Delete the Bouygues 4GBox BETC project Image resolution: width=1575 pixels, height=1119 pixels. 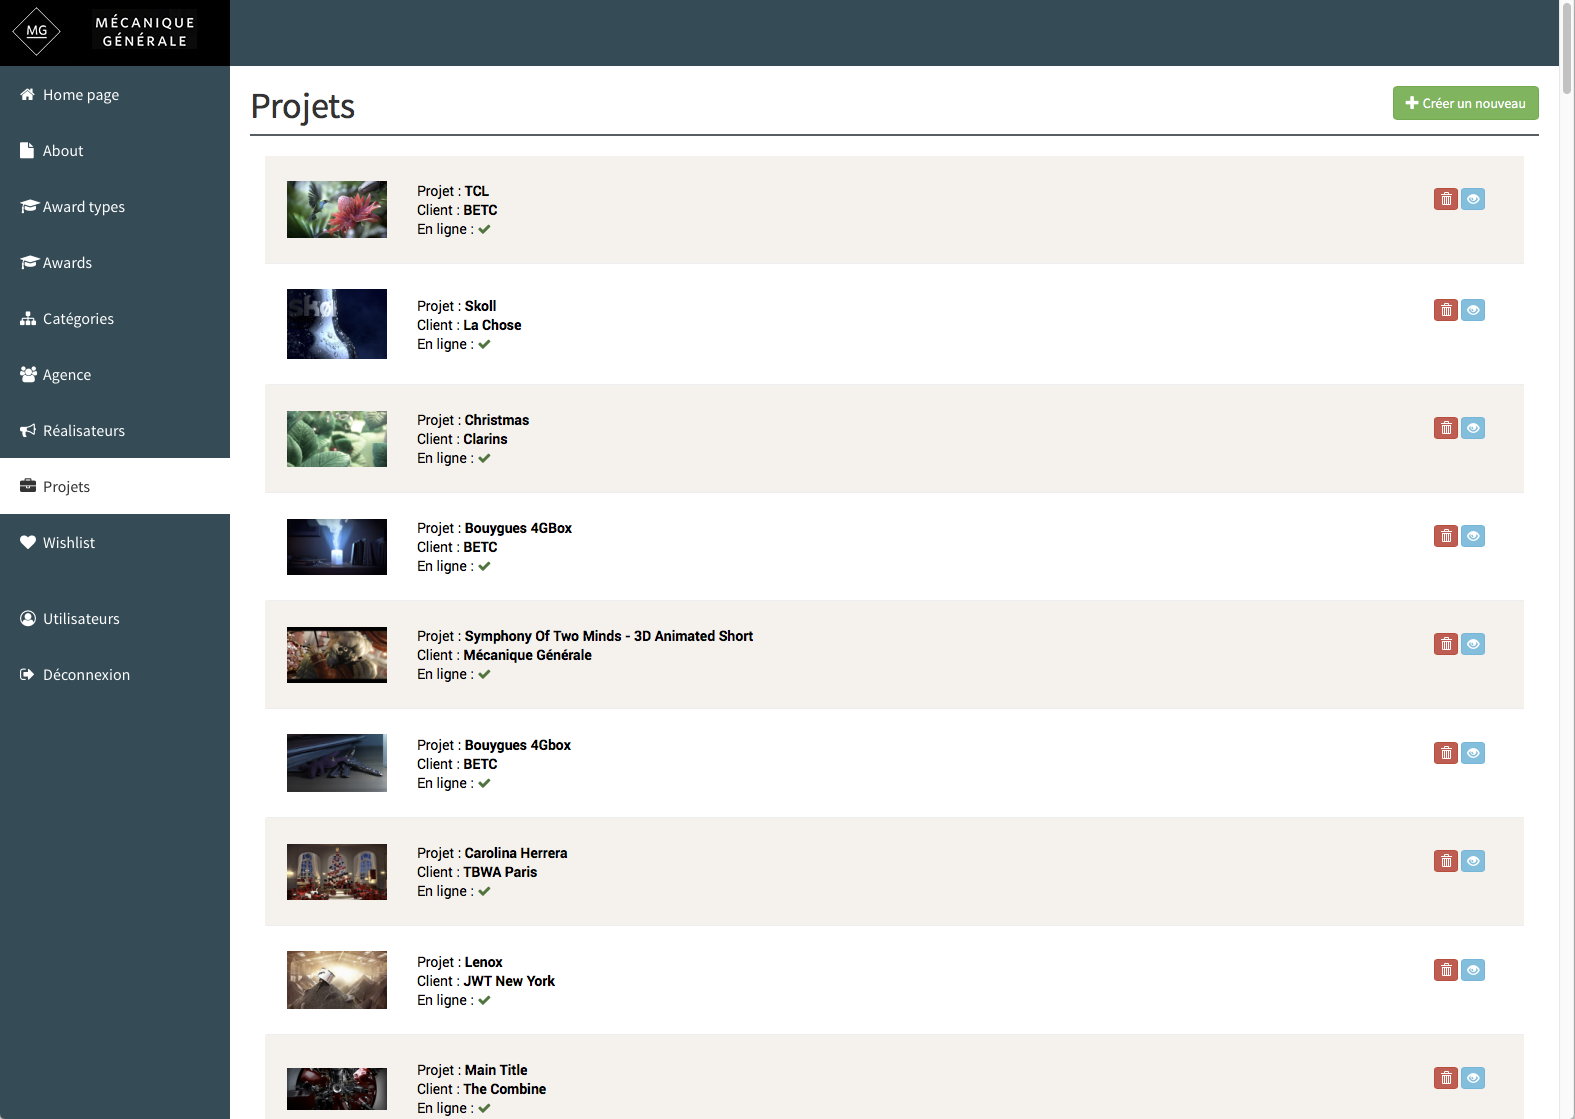tap(1446, 536)
